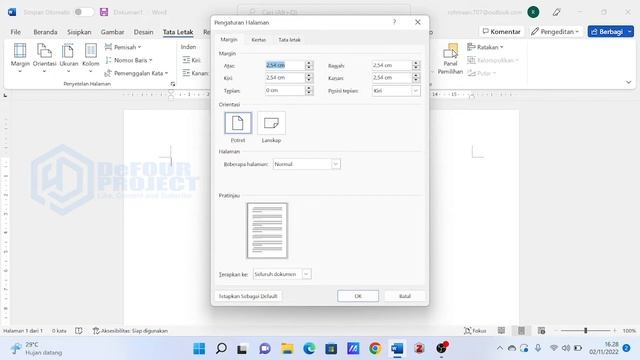Image resolution: width=640 pixels, height=360 pixels.
Task: Open the Pemisah breaks menu
Action: pyautogui.click(x=123, y=47)
